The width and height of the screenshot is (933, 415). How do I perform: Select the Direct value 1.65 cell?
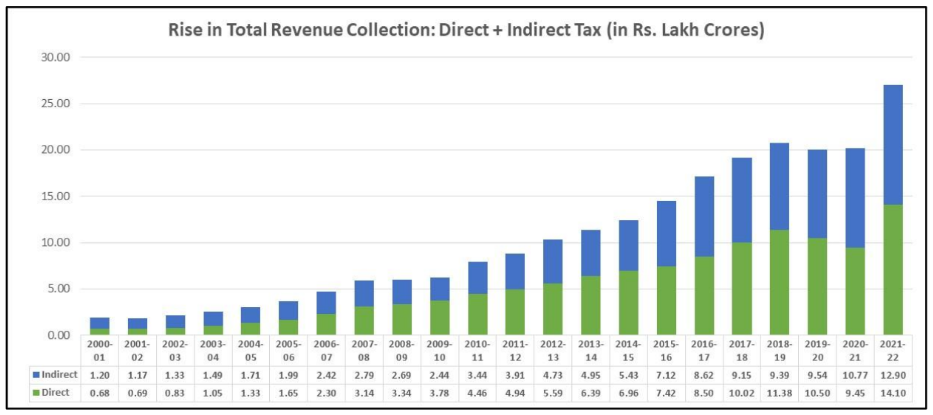coord(288,393)
